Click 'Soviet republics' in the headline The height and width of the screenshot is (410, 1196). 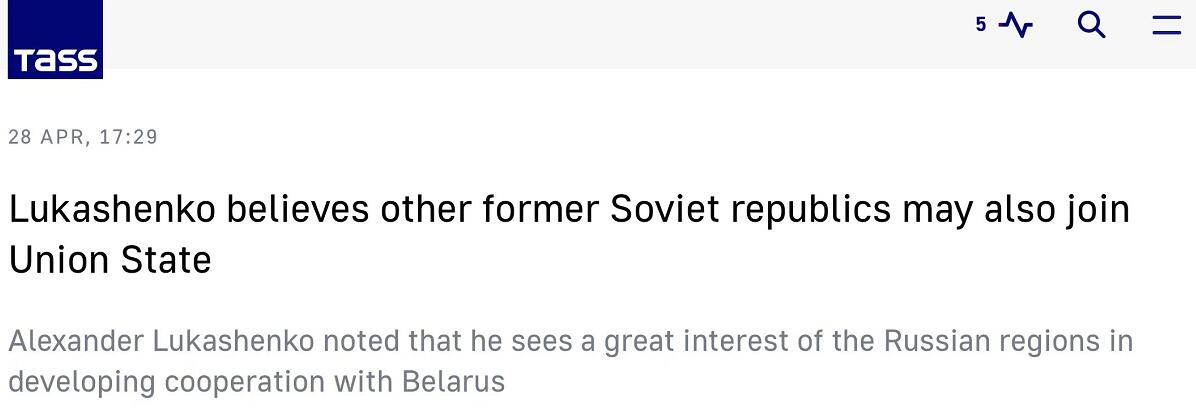point(750,210)
